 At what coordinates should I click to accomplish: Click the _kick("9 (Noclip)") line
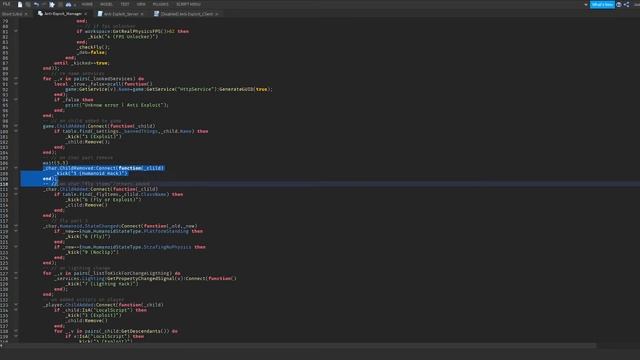pyautogui.click(x=92, y=252)
